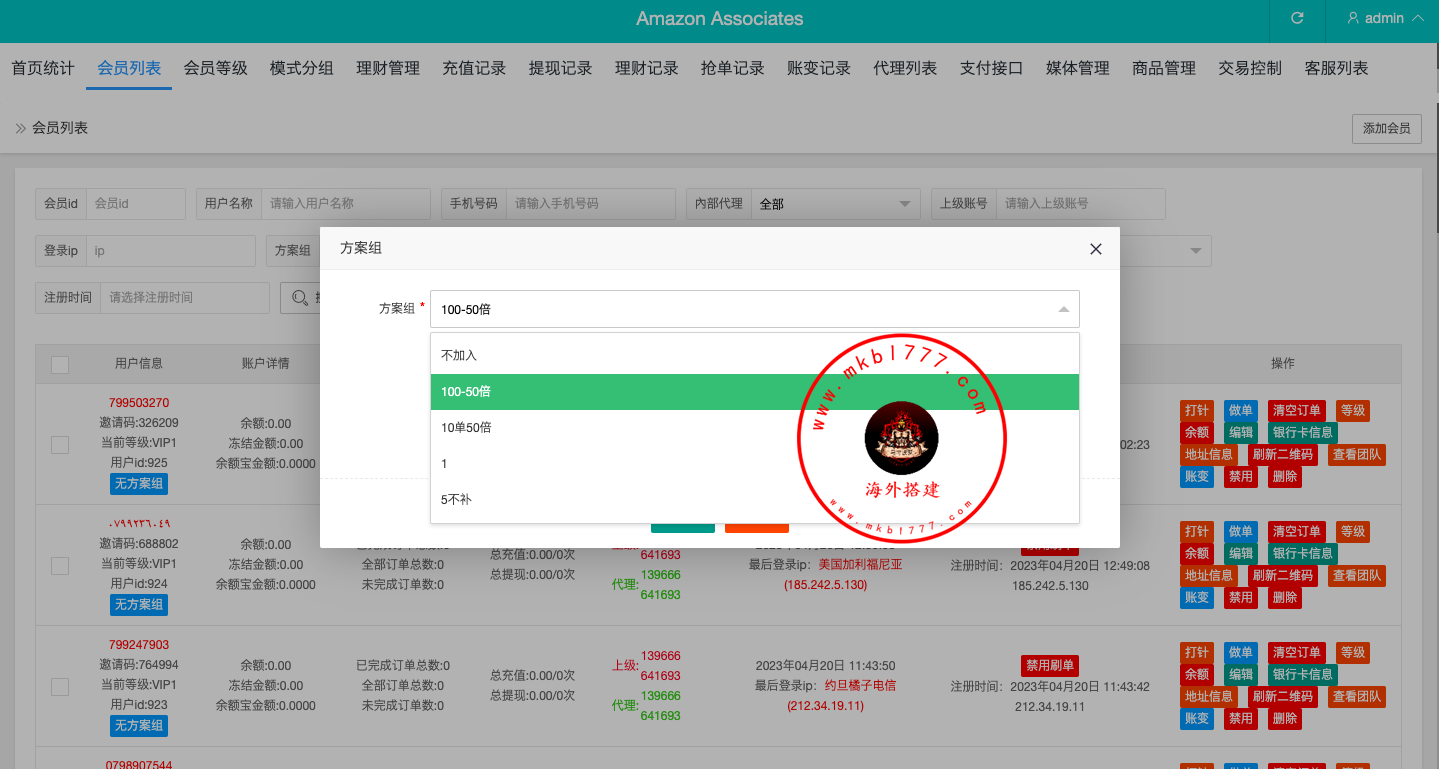Viewport: 1439px width, 769px height.
Task: Click the 用户名称 input field
Action: 345,203
